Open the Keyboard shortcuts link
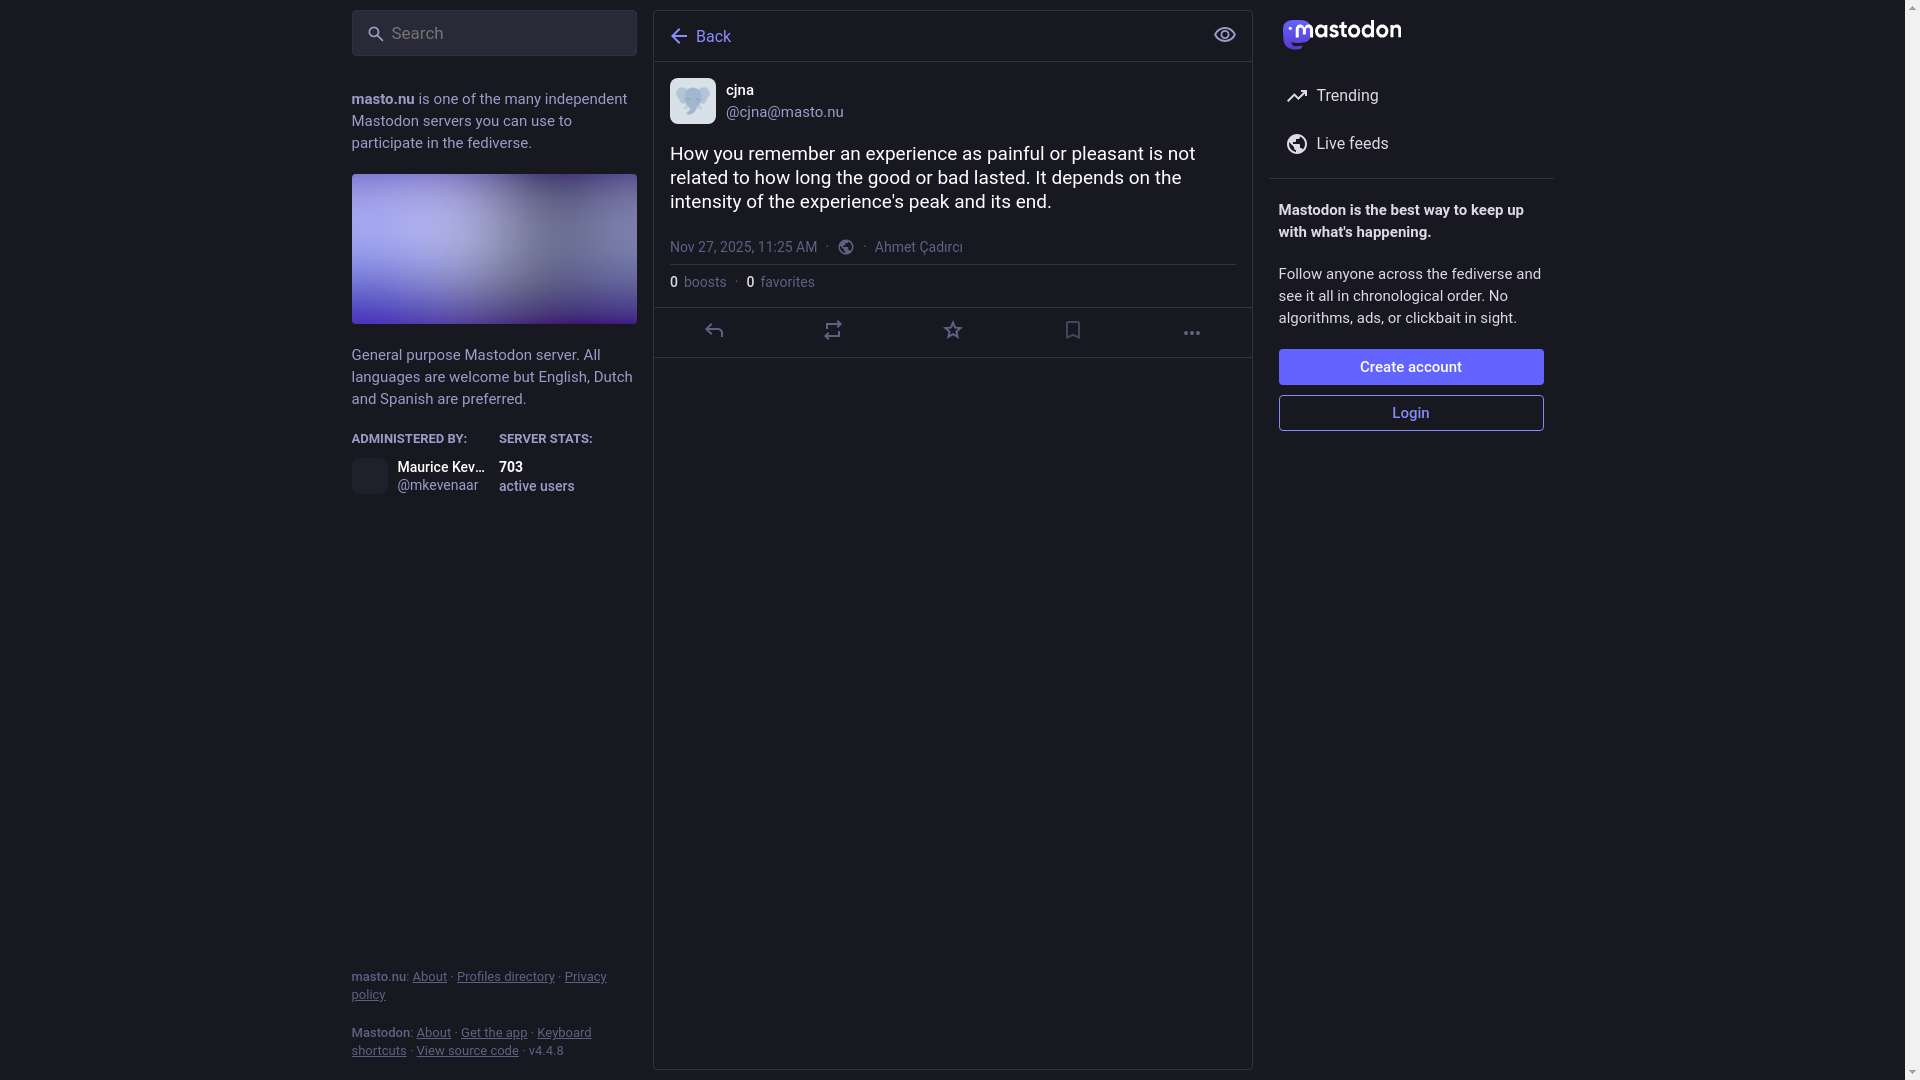 [x=471, y=1042]
